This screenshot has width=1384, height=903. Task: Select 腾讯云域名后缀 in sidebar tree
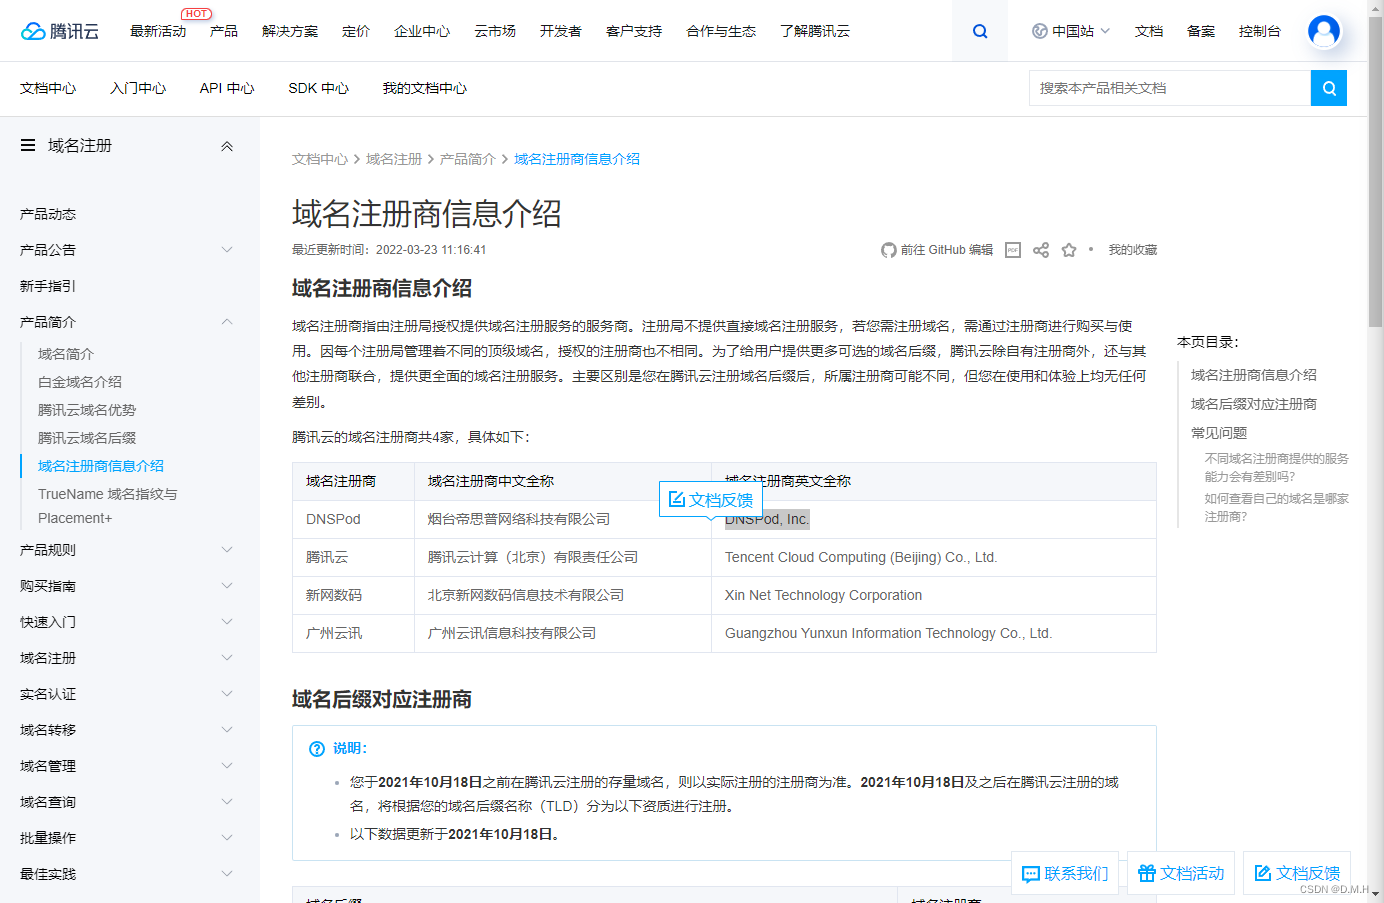[x=87, y=438]
